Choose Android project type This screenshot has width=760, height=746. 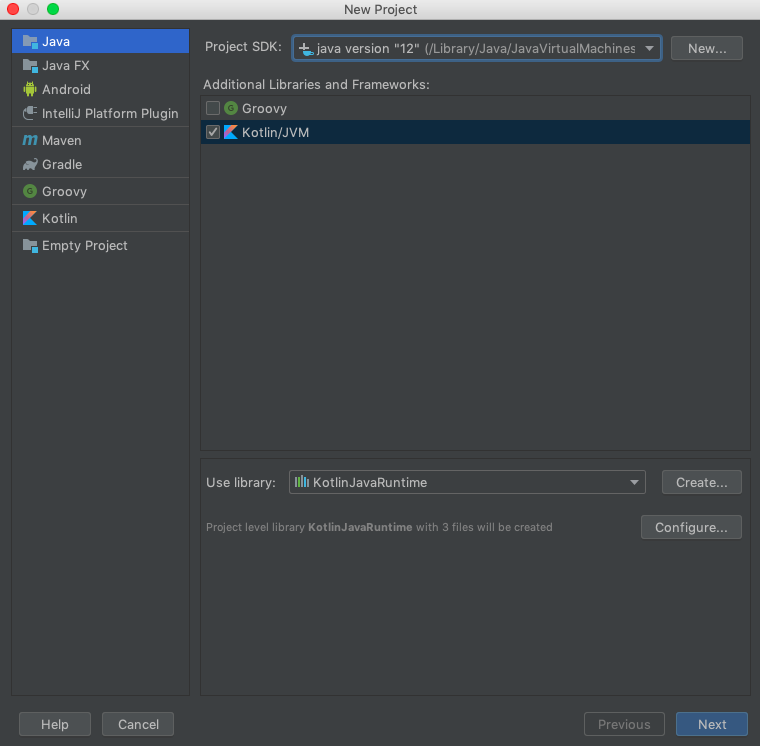point(66,89)
